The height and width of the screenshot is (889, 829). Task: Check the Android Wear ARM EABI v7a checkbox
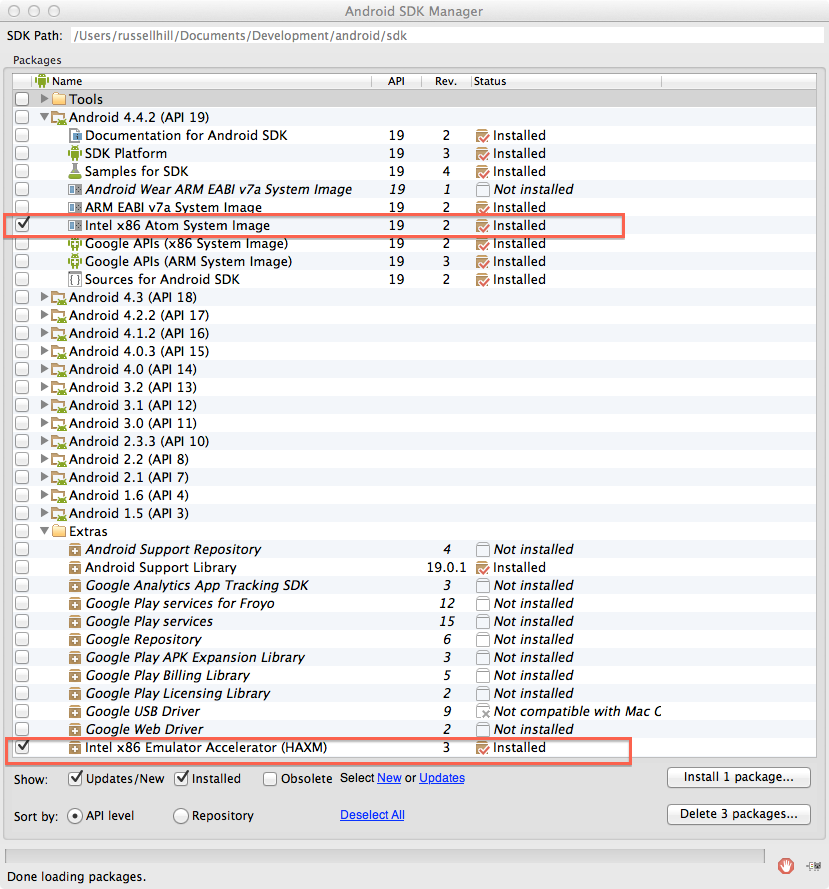tap(22, 189)
